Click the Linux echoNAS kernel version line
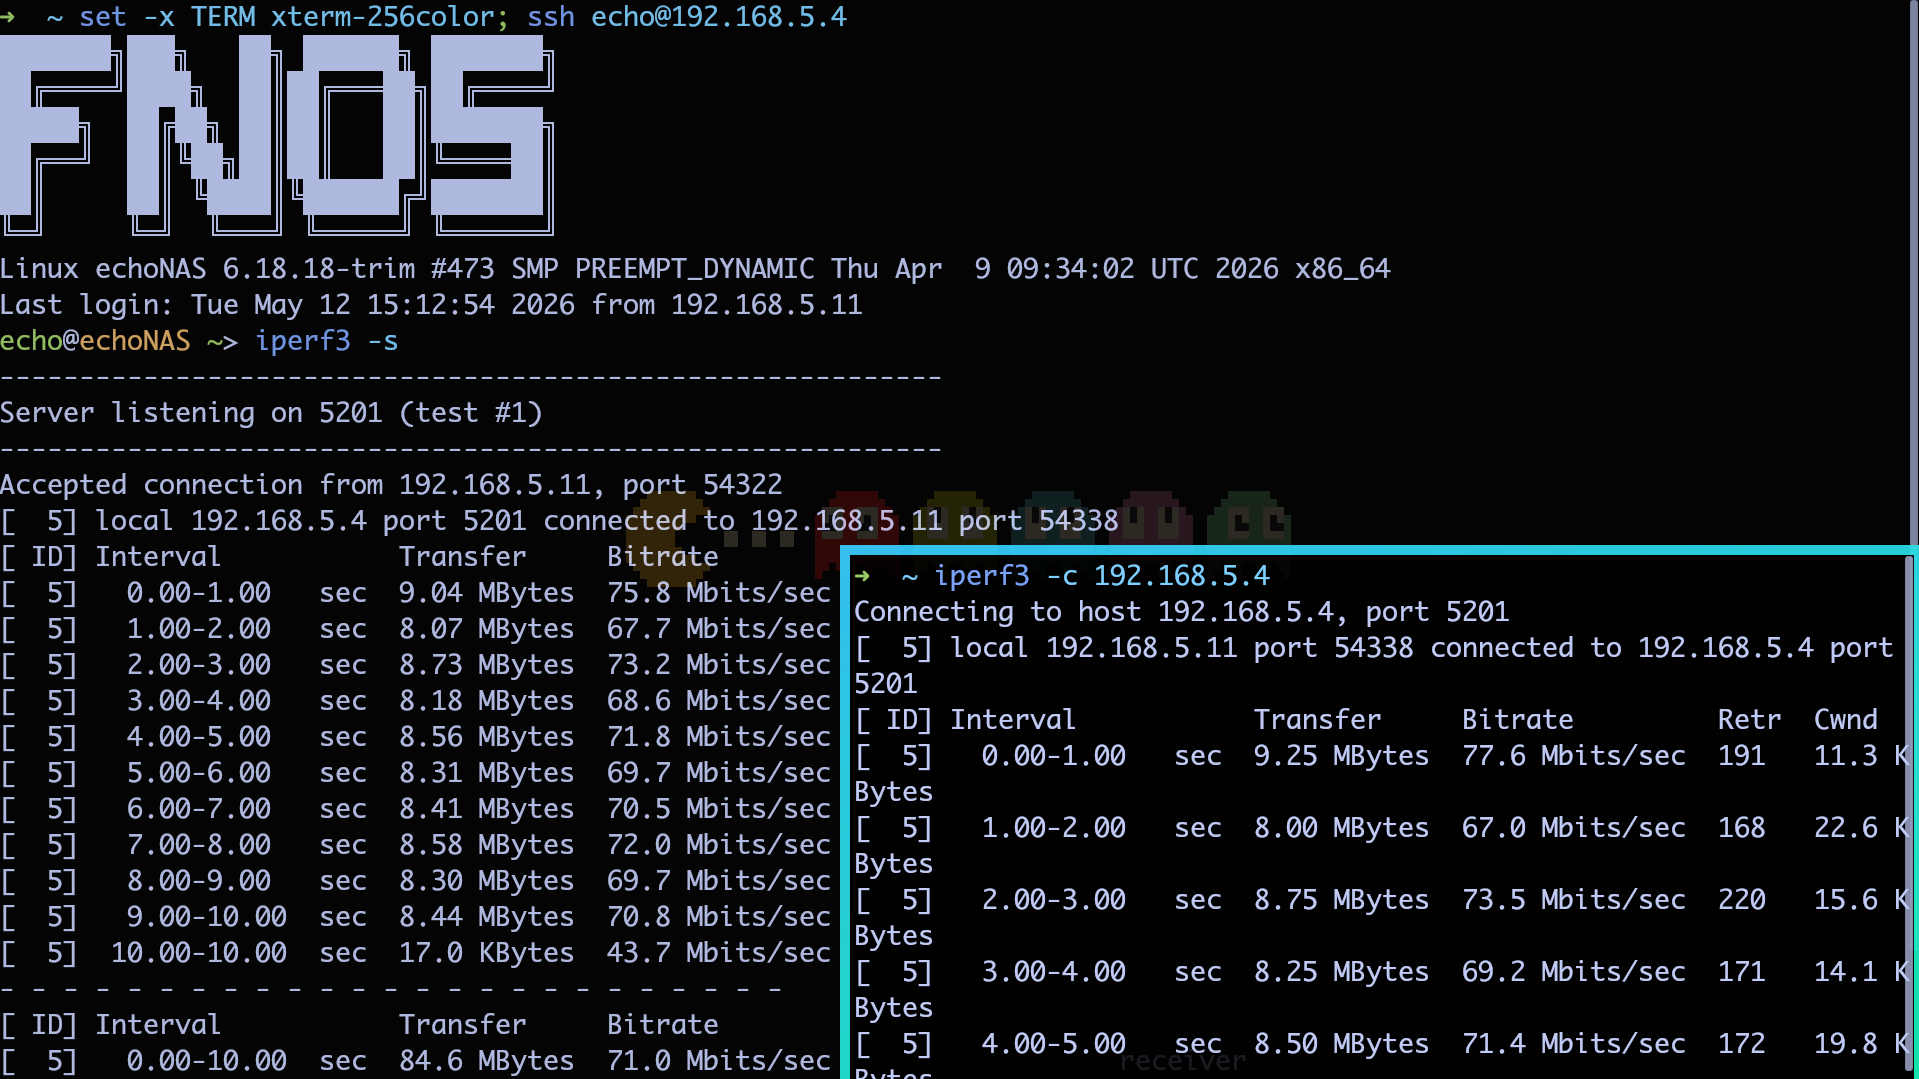 695,269
